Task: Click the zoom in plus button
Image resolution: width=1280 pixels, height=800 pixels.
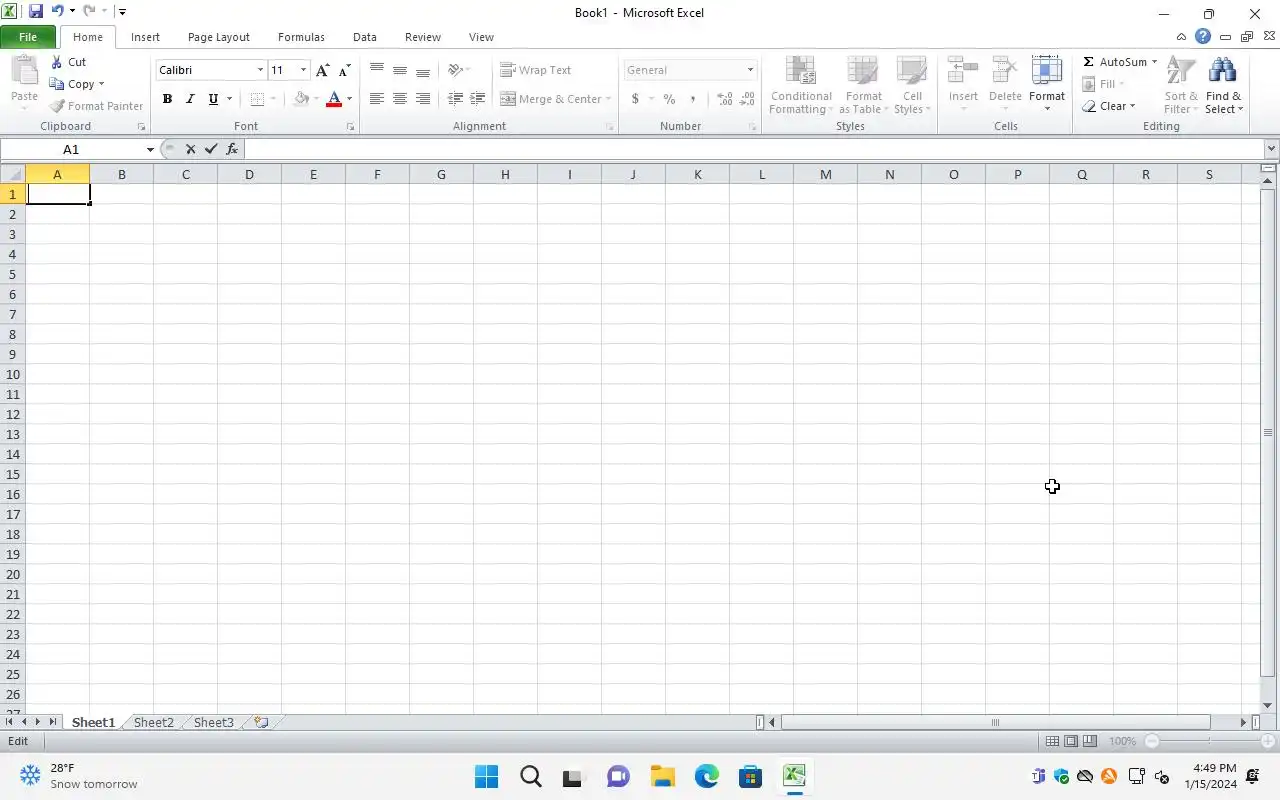Action: pos(1269,741)
